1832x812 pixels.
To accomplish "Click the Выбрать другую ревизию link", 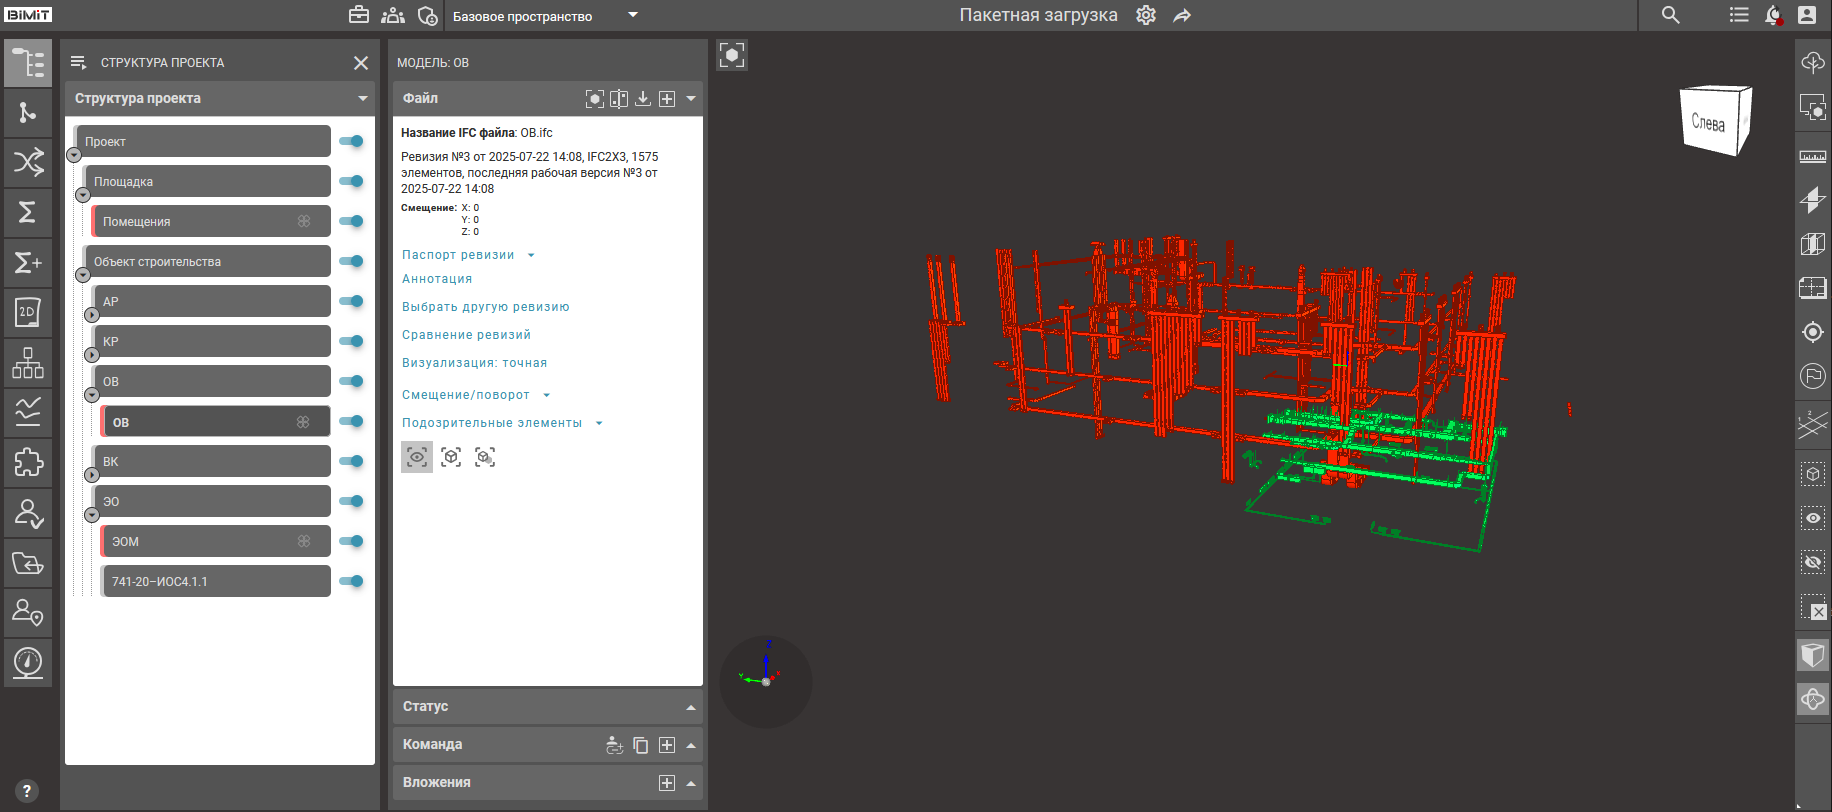I will [485, 307].
